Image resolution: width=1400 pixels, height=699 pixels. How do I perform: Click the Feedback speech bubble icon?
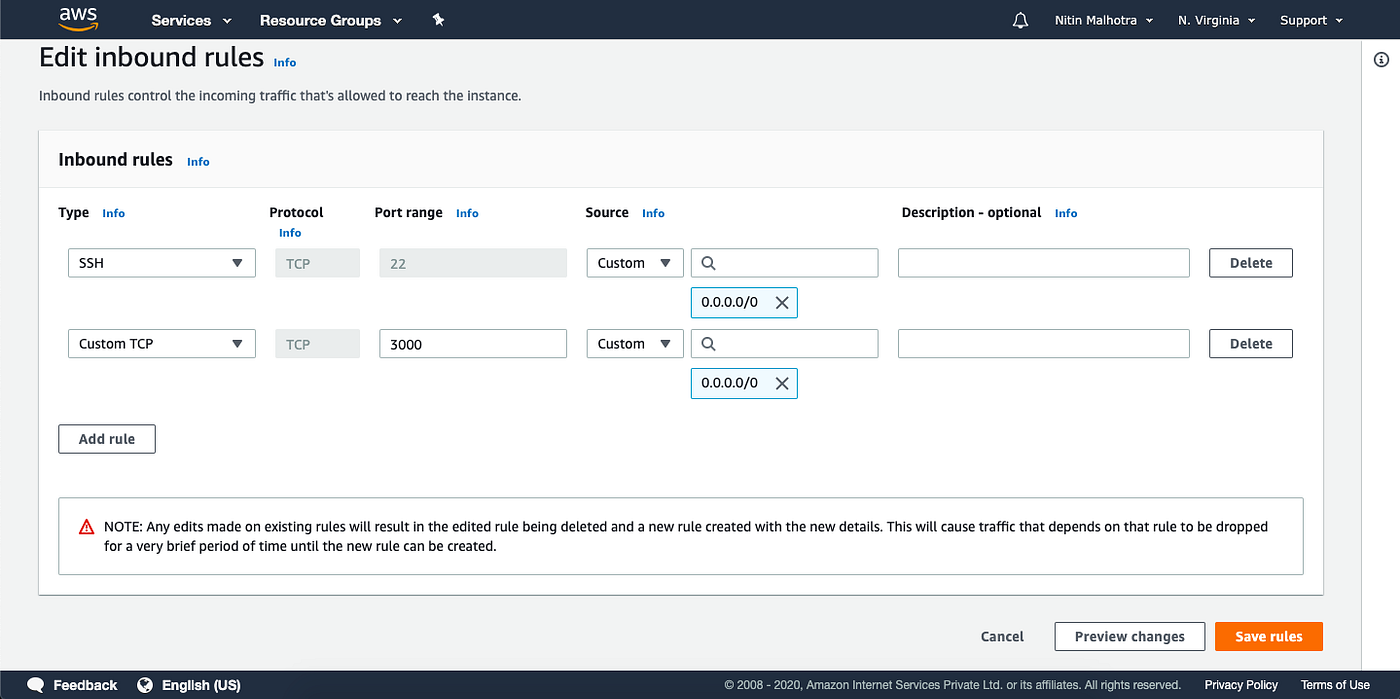[x=34, y=685]
